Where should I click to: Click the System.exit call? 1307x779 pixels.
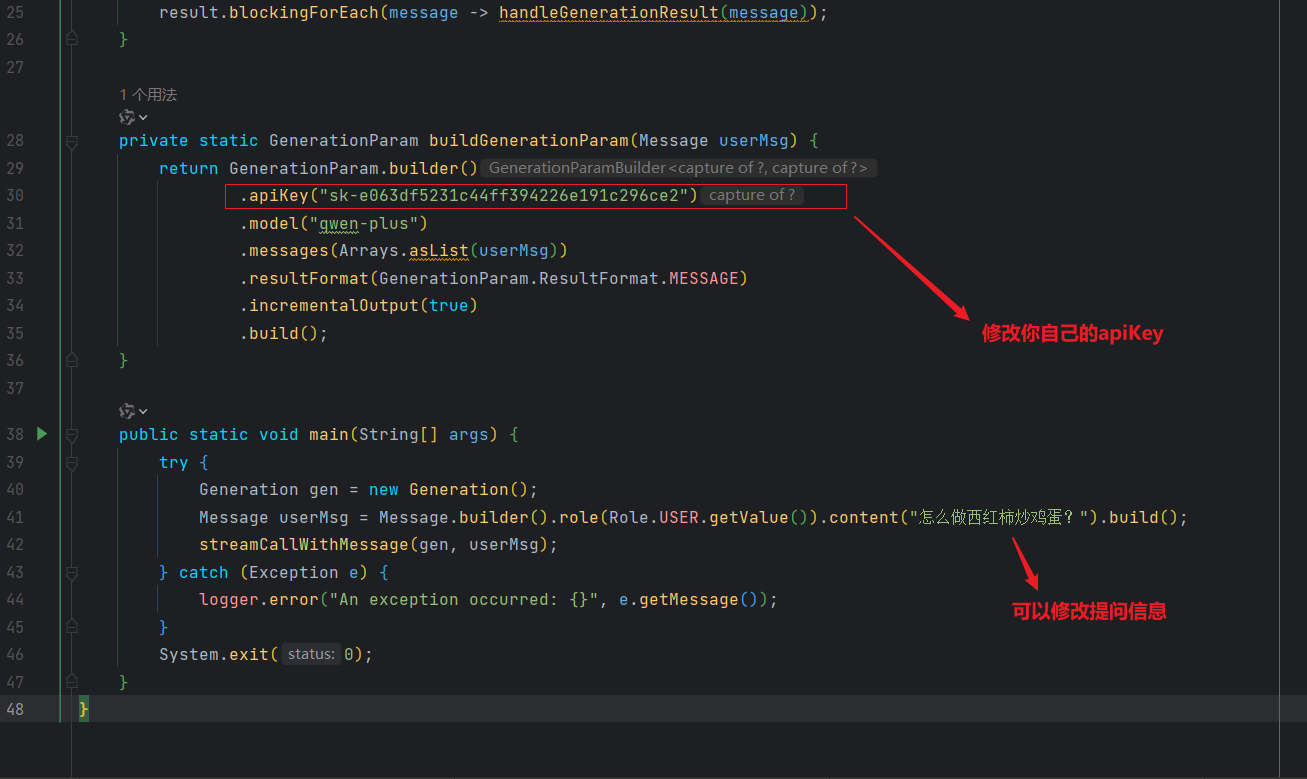coord(214,654)
